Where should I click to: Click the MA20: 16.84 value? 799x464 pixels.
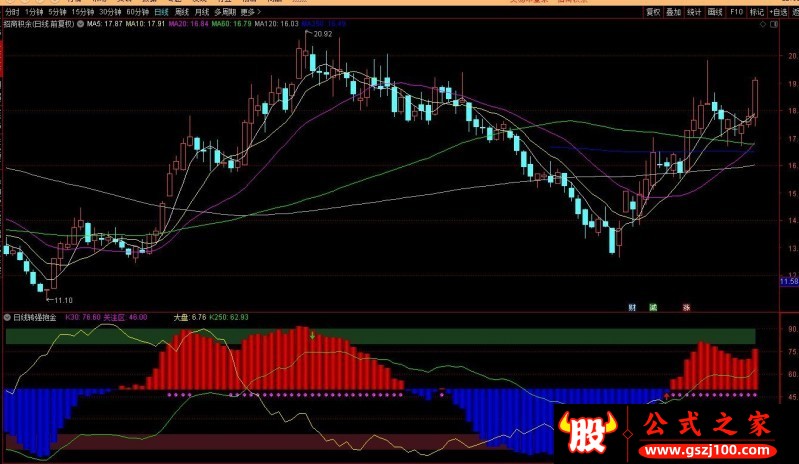coord(189,24)
